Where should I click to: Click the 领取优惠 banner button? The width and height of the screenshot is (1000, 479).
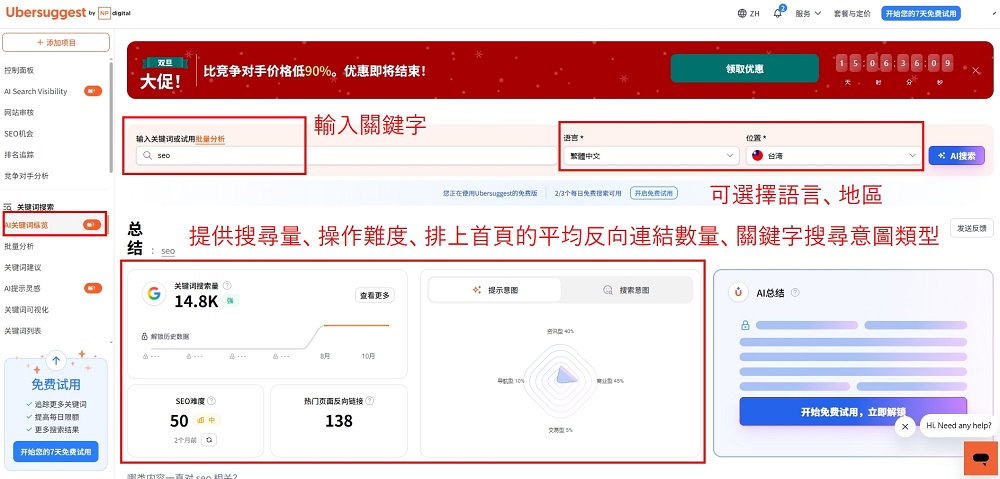(744, 68)
